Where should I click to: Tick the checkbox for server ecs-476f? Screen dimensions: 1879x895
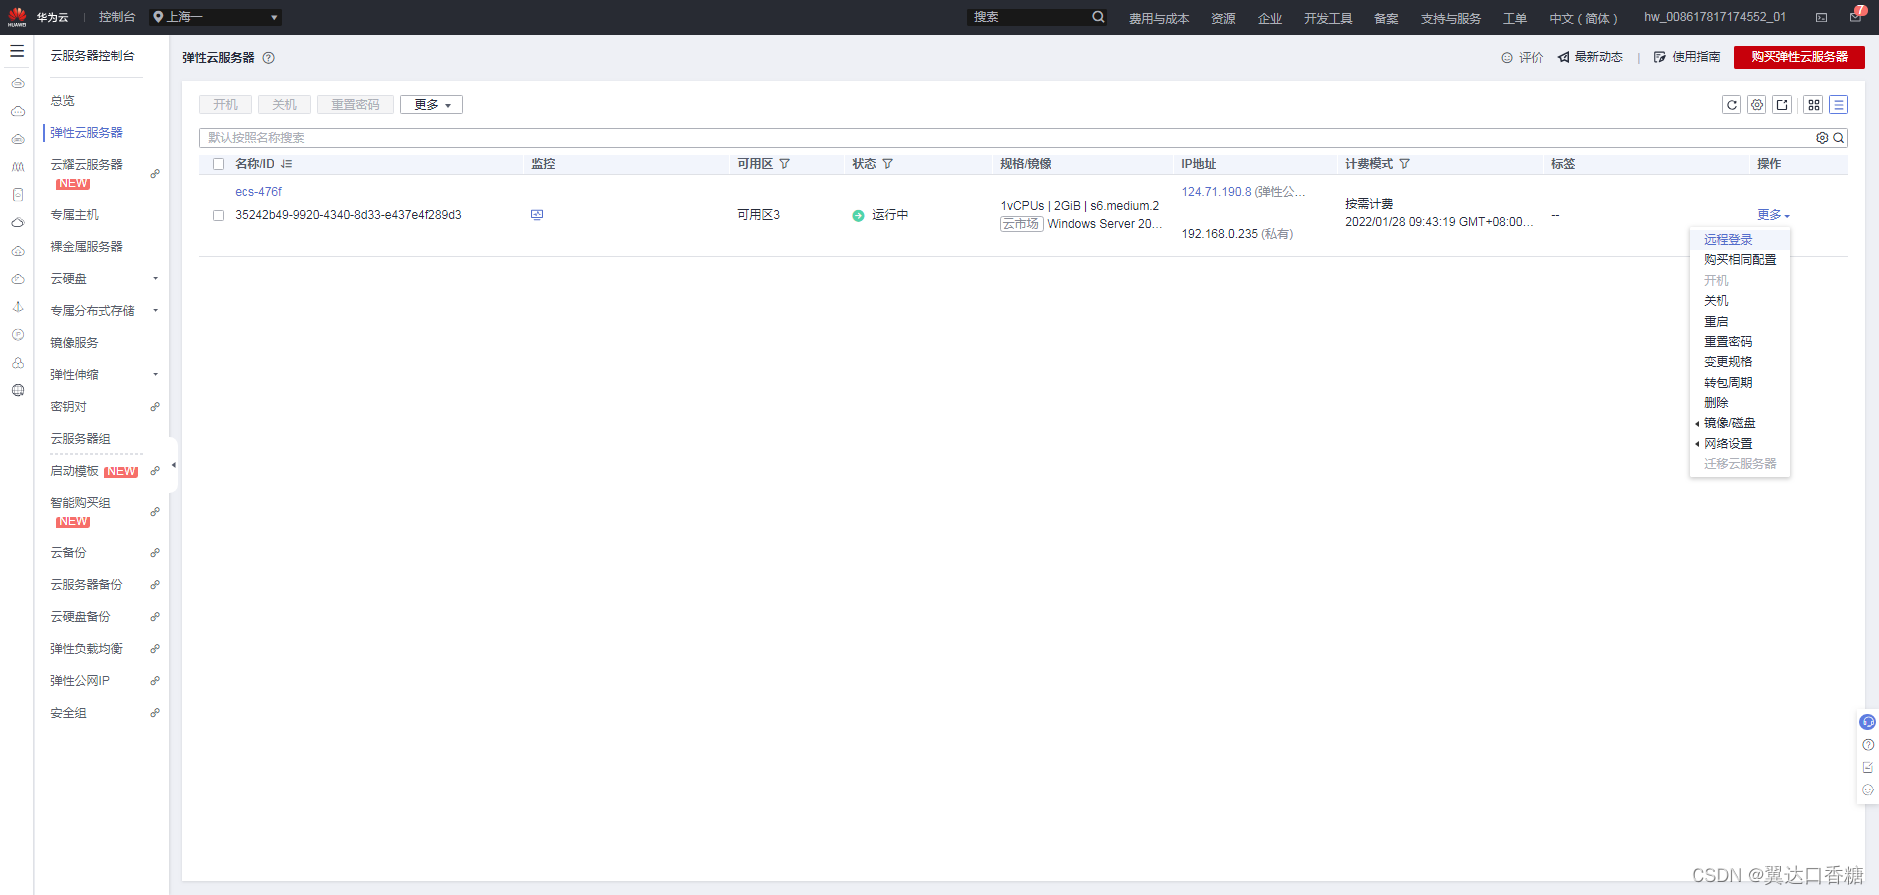click(218, 215)
